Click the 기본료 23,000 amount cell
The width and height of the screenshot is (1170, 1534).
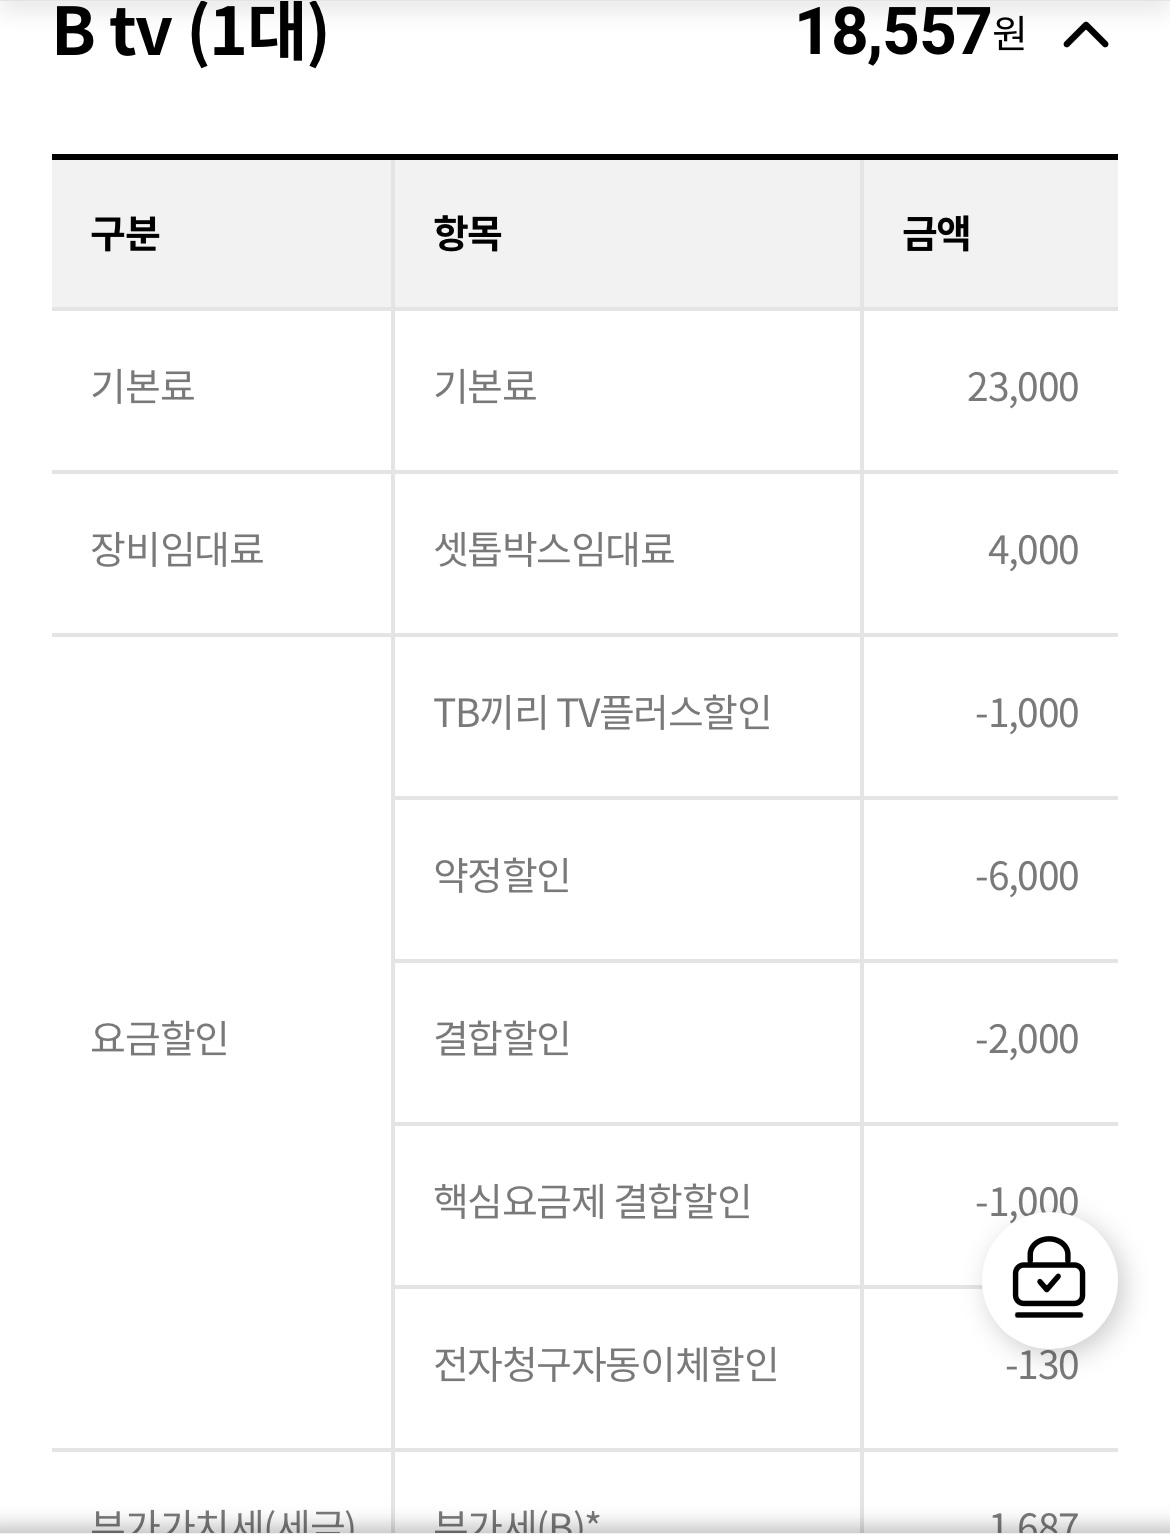(x=1022, y=387)
